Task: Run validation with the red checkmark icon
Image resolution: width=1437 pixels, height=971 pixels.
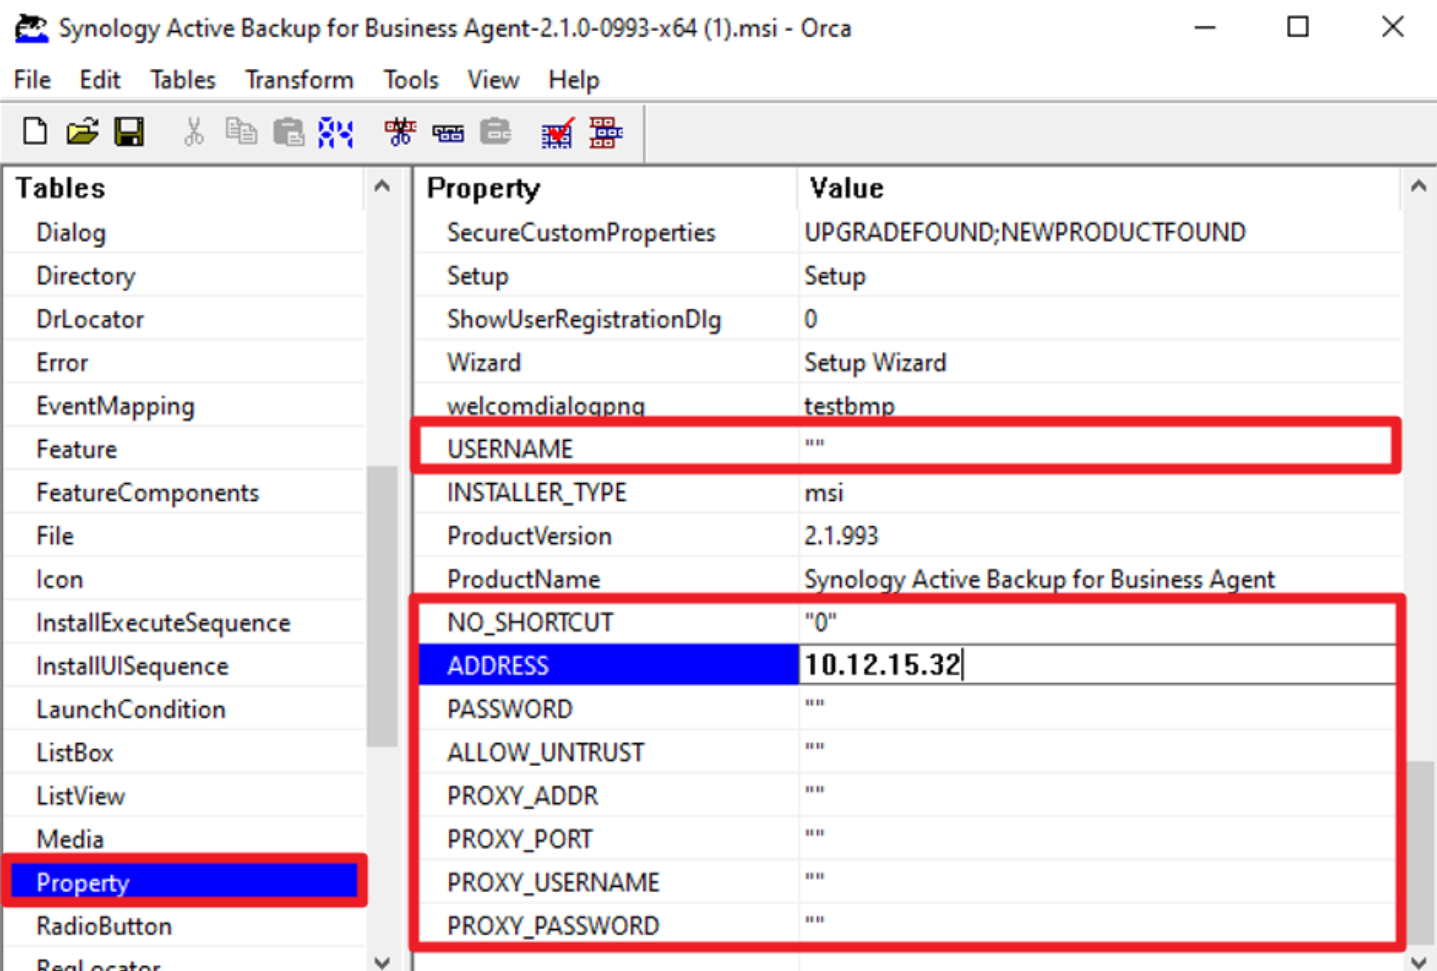Action: point(558,131)
